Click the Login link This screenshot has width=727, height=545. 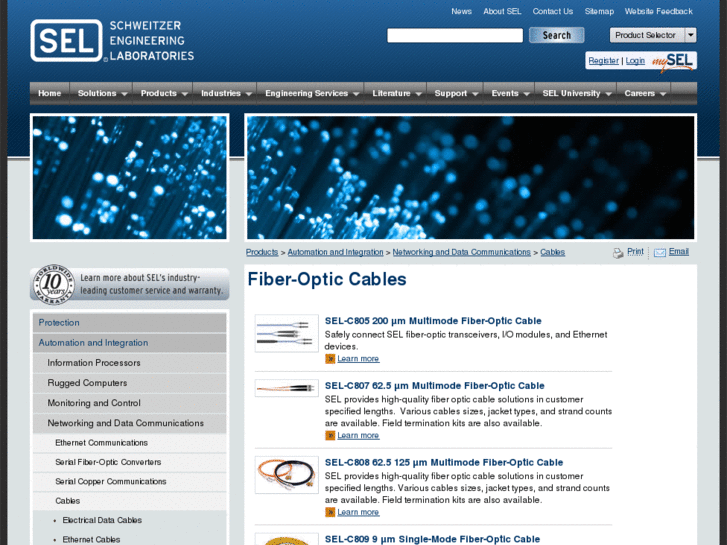tap(635, 61)
